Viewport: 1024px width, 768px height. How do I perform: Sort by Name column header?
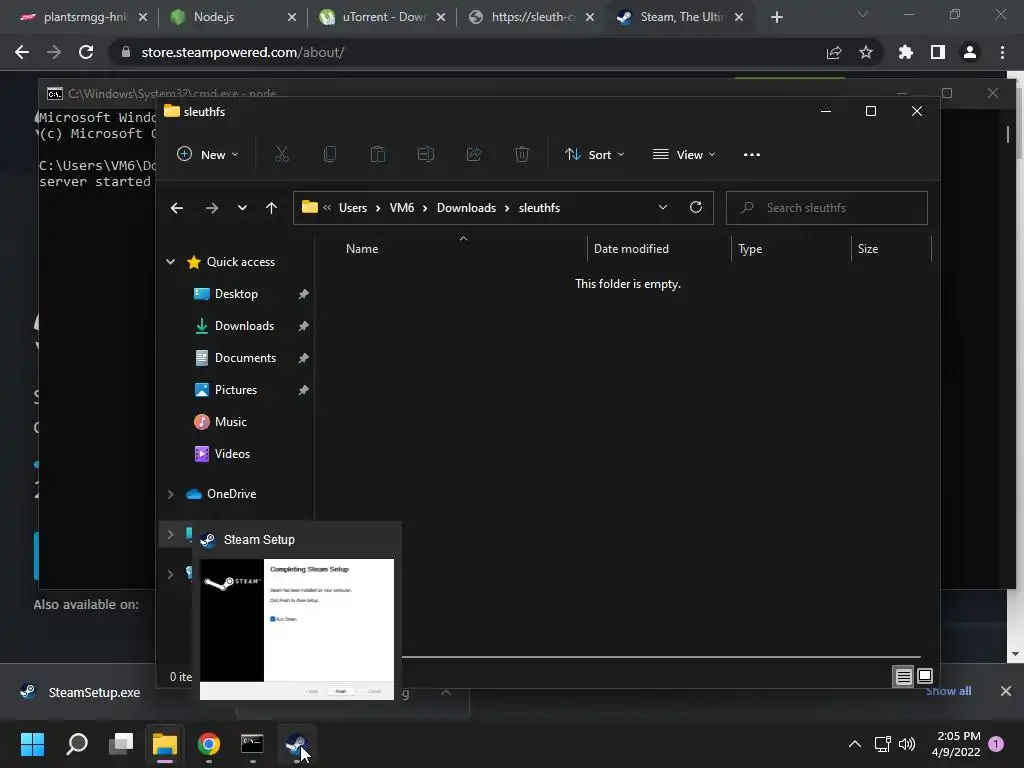pyautogui.click(x=362, y=249)
